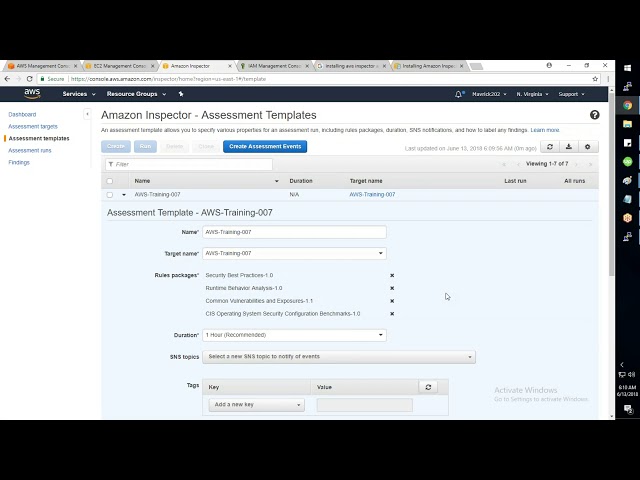Remove Security Best Practices-1.0 rules package
This screenshot has height=480, width=640.
[x=392, y=276]
